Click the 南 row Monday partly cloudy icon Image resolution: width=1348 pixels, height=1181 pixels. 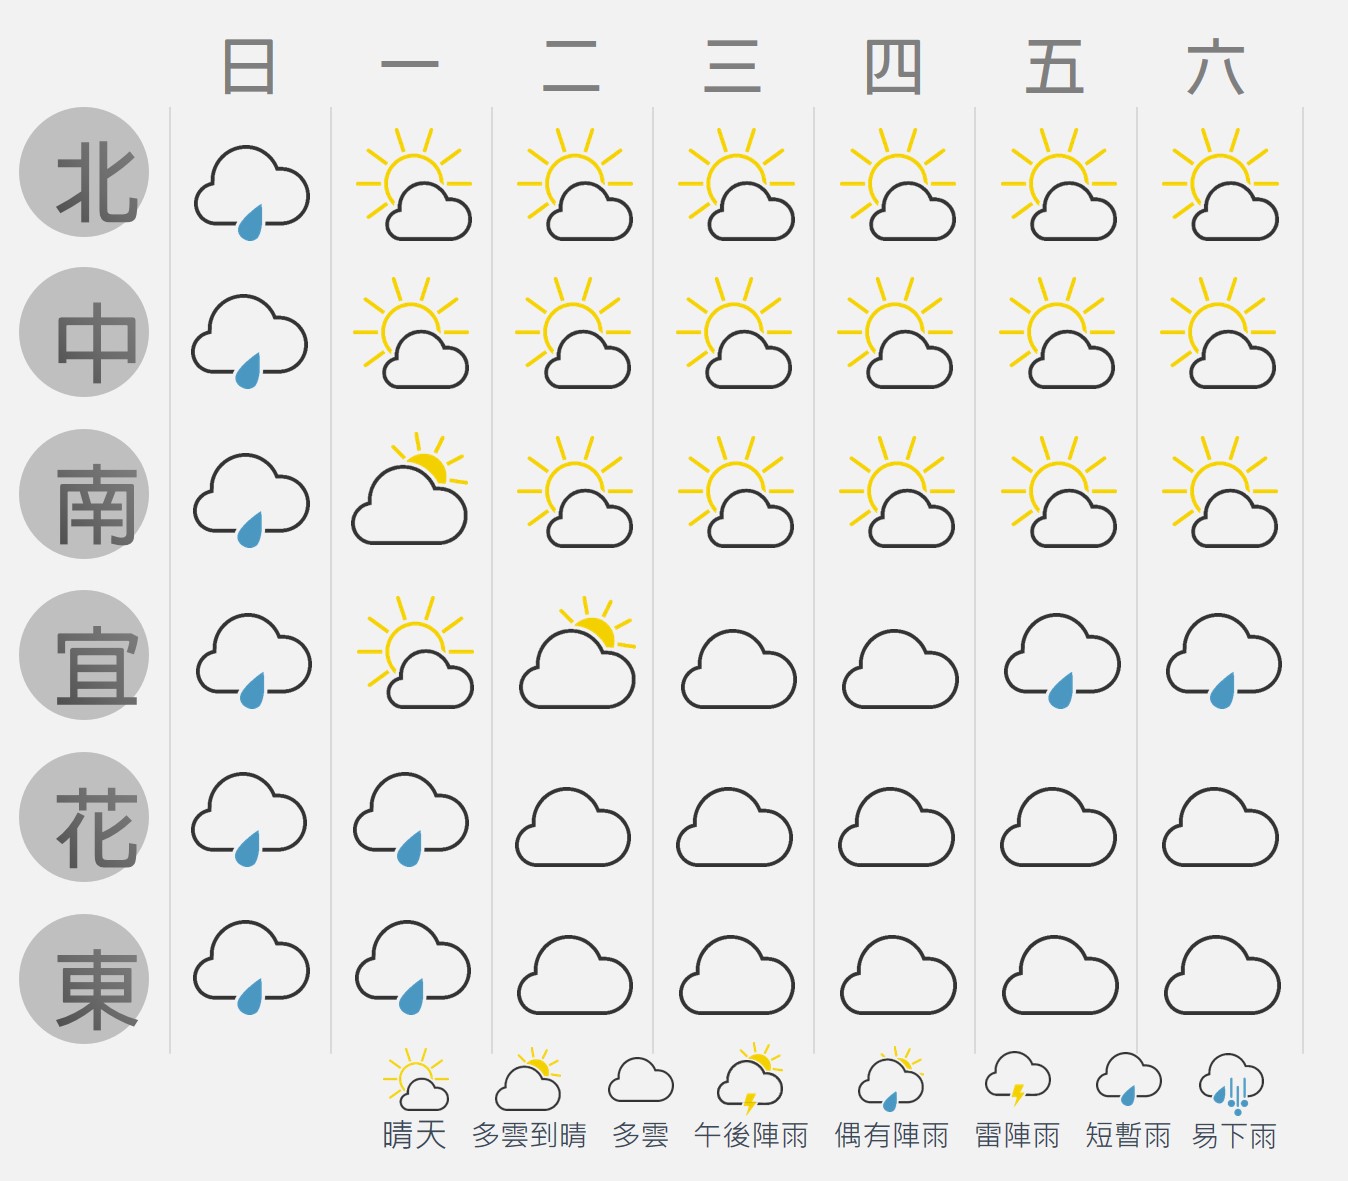(410, 489)
